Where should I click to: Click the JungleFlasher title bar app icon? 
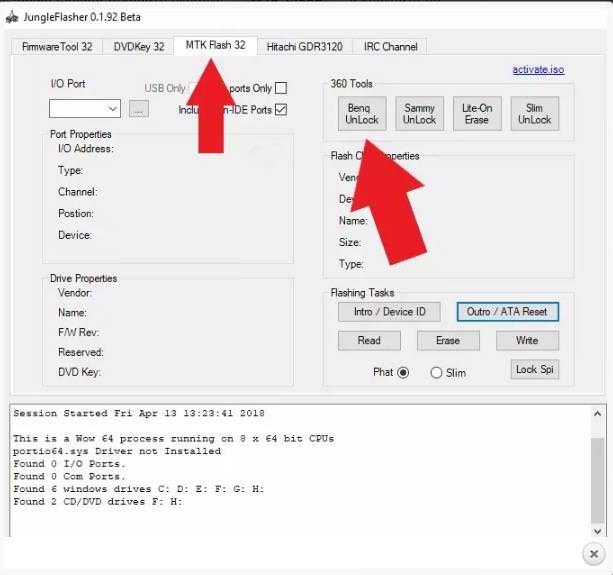(12, 17)
